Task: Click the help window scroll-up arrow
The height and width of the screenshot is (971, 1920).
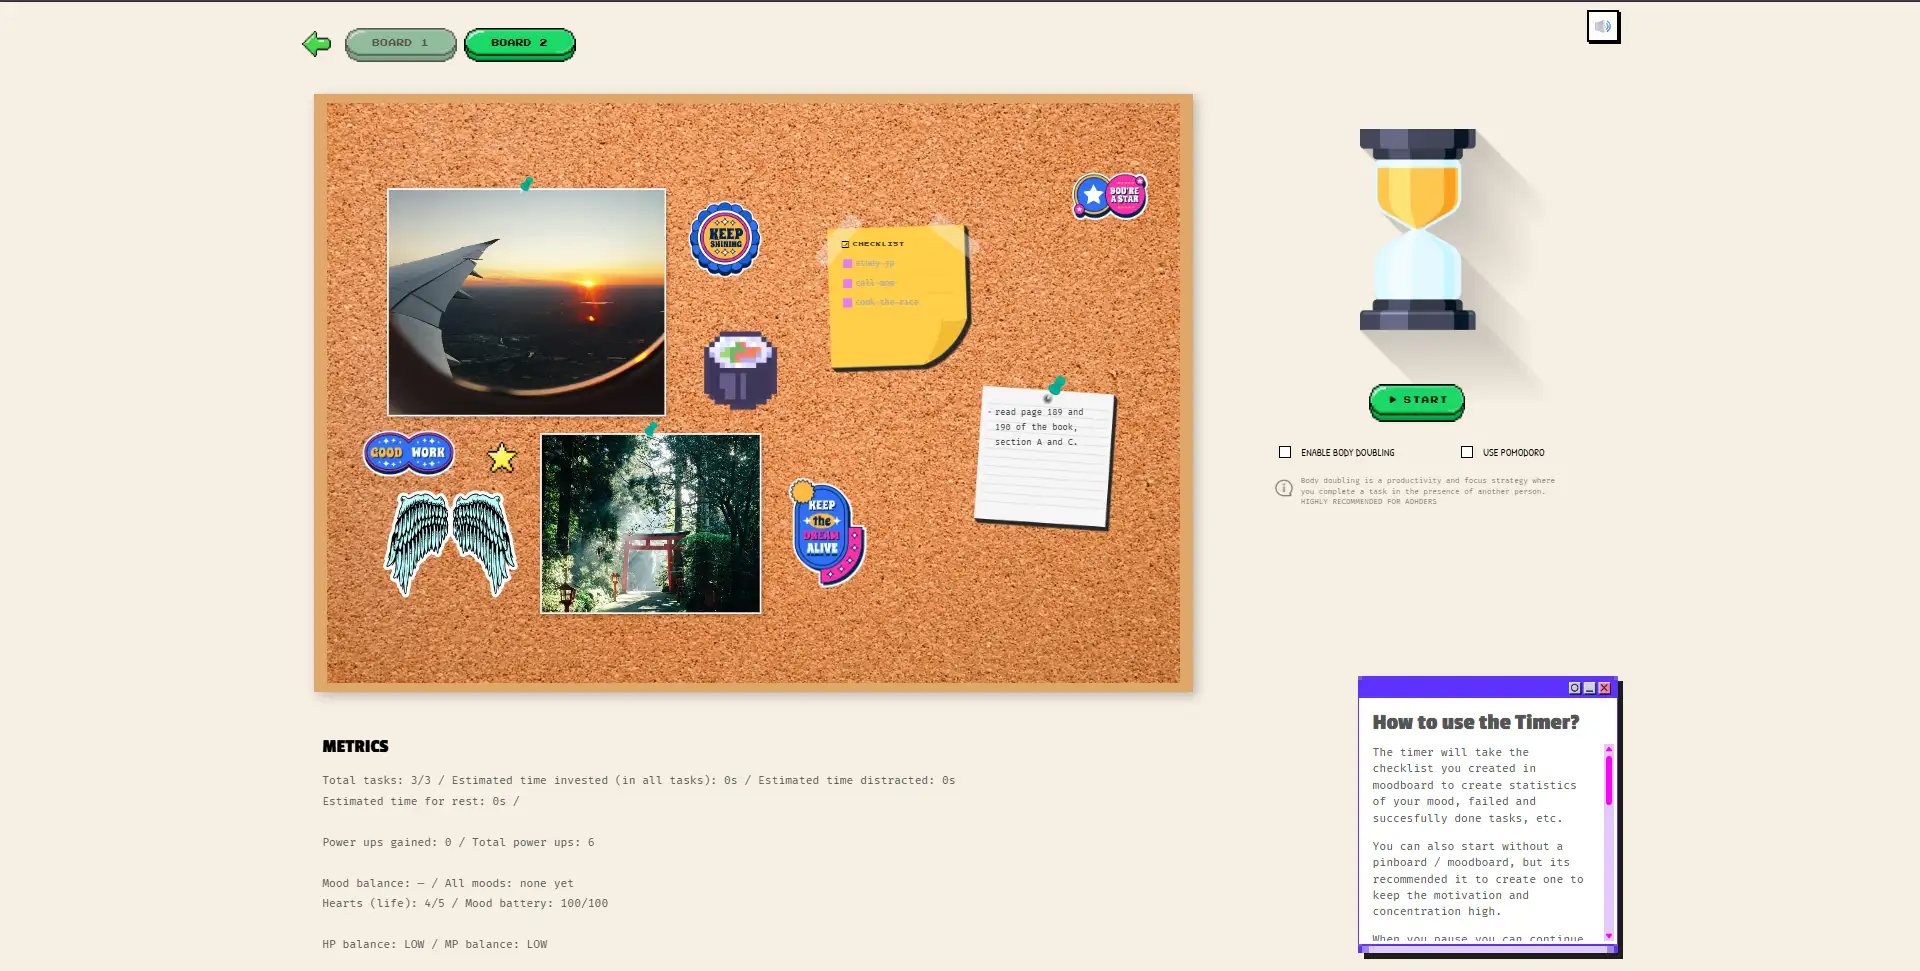Action: (1609, 748)
